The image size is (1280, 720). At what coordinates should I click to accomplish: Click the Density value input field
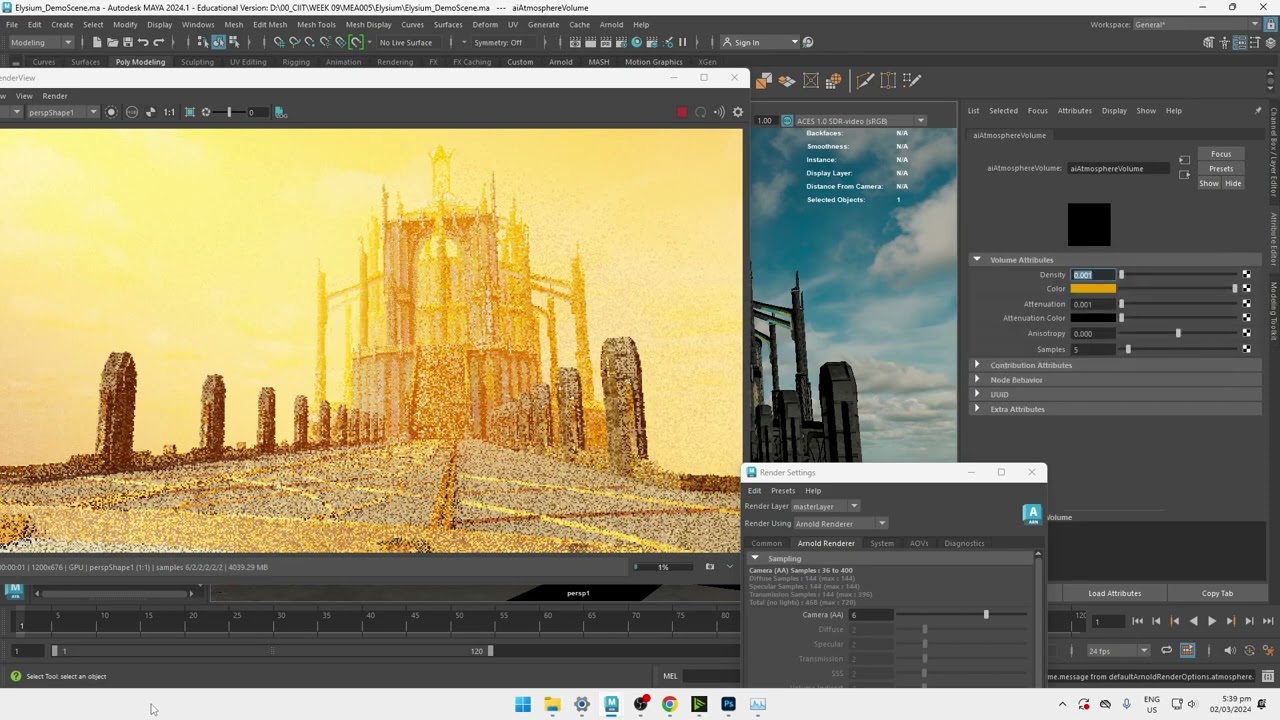[x=1093, y=274]
